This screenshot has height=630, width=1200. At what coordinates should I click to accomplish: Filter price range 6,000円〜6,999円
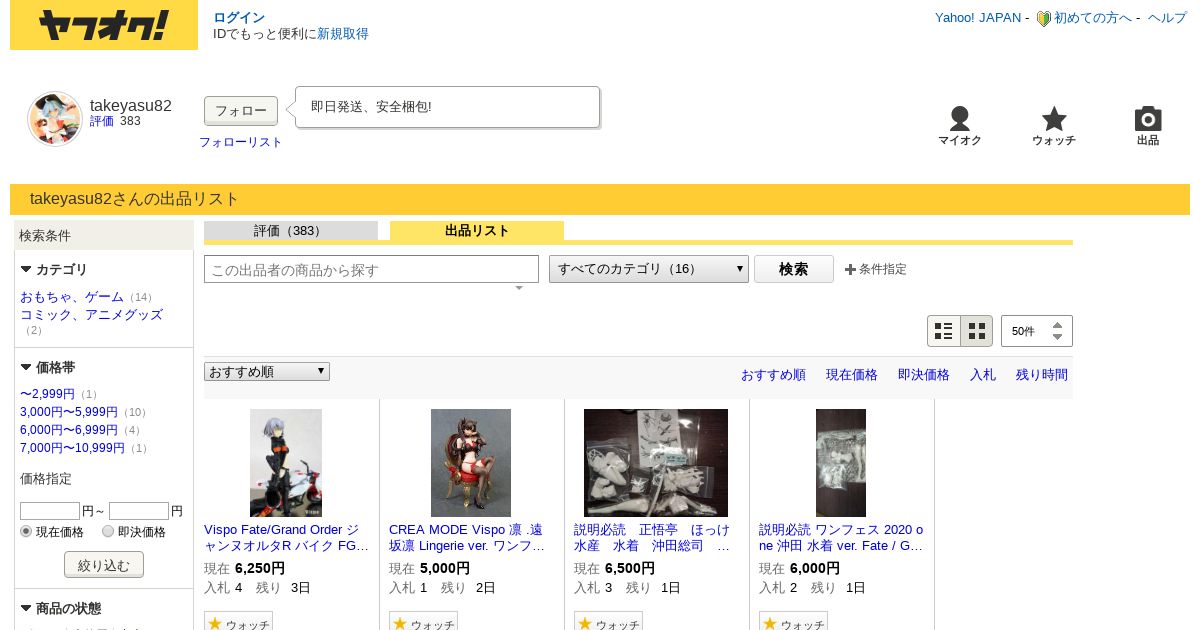pyautogui.click(x=69, y=430)
